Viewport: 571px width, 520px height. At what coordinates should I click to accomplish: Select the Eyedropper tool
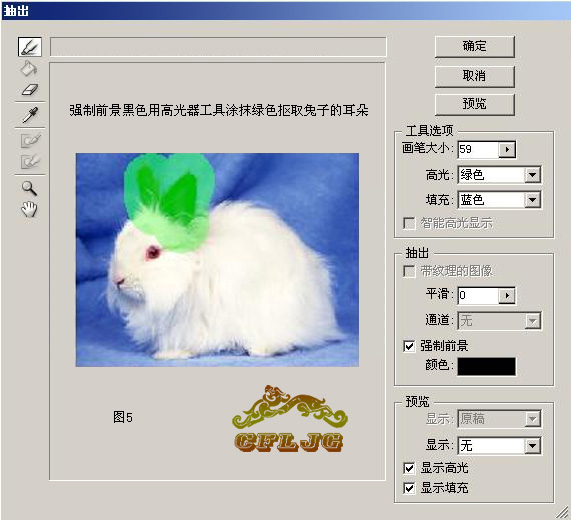click(x=30, y=115)
